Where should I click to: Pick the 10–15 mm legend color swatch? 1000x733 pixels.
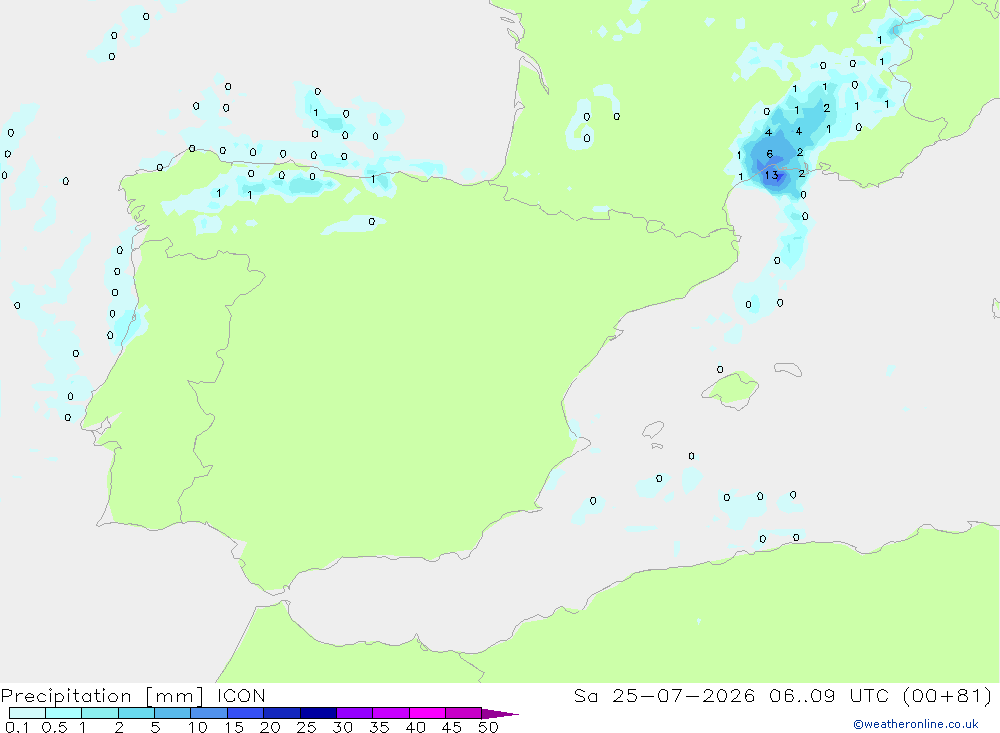click(209, 713)
